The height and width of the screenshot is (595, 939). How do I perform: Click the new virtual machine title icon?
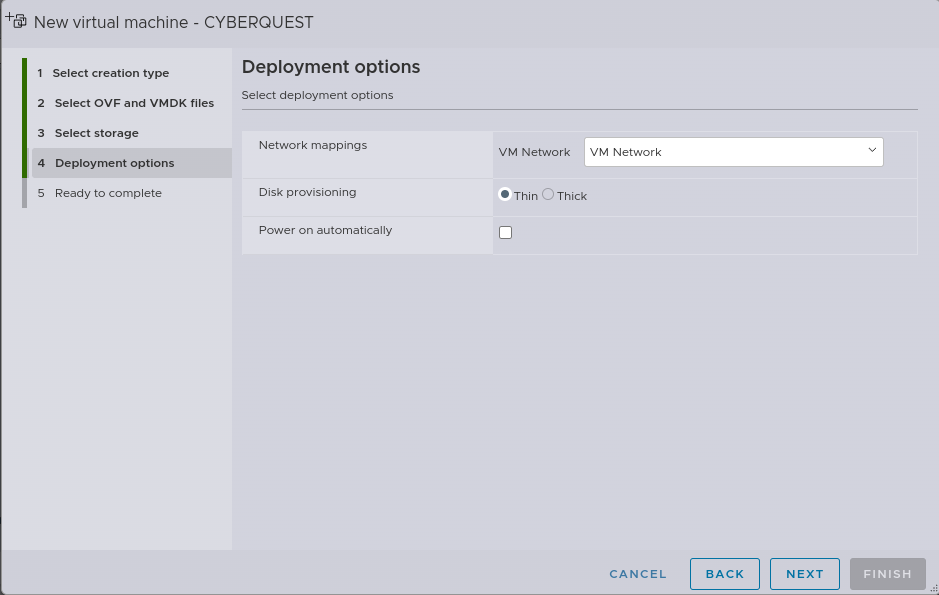tap(16, 20)
